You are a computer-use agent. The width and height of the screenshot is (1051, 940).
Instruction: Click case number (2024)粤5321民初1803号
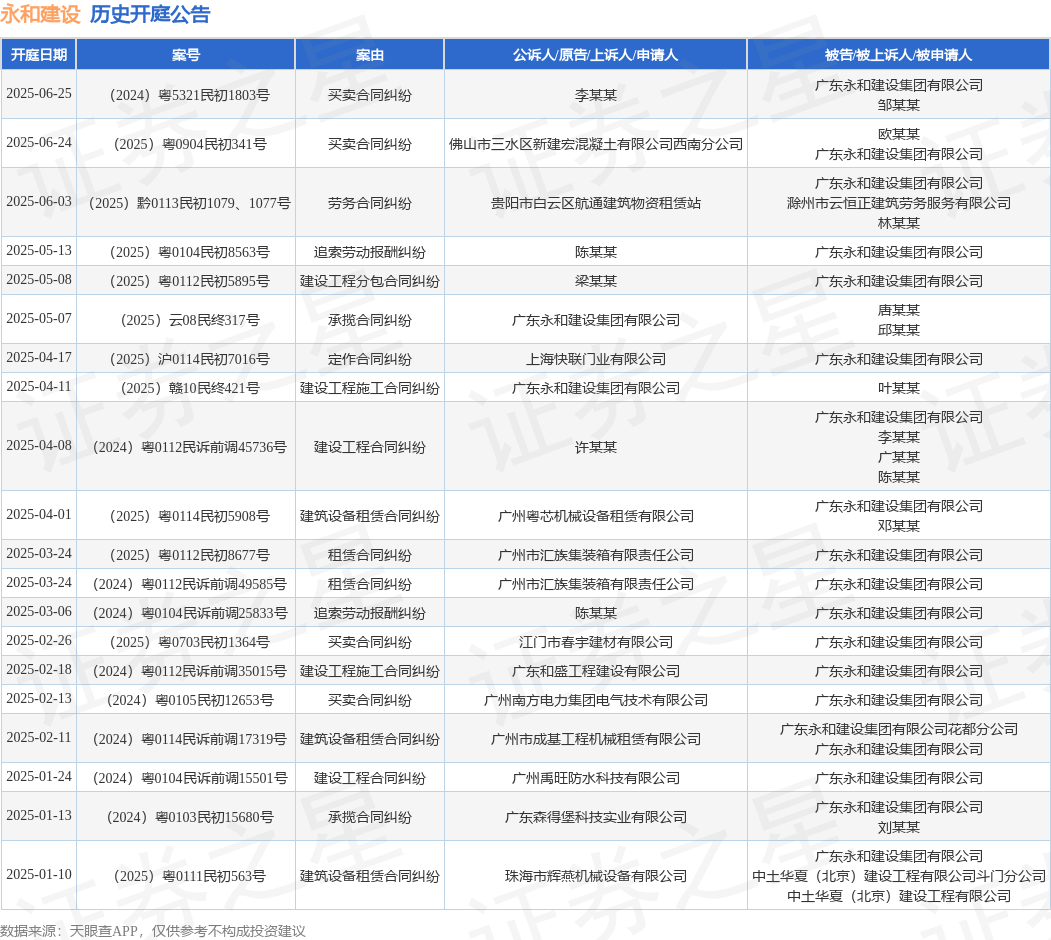pos(190,95)
